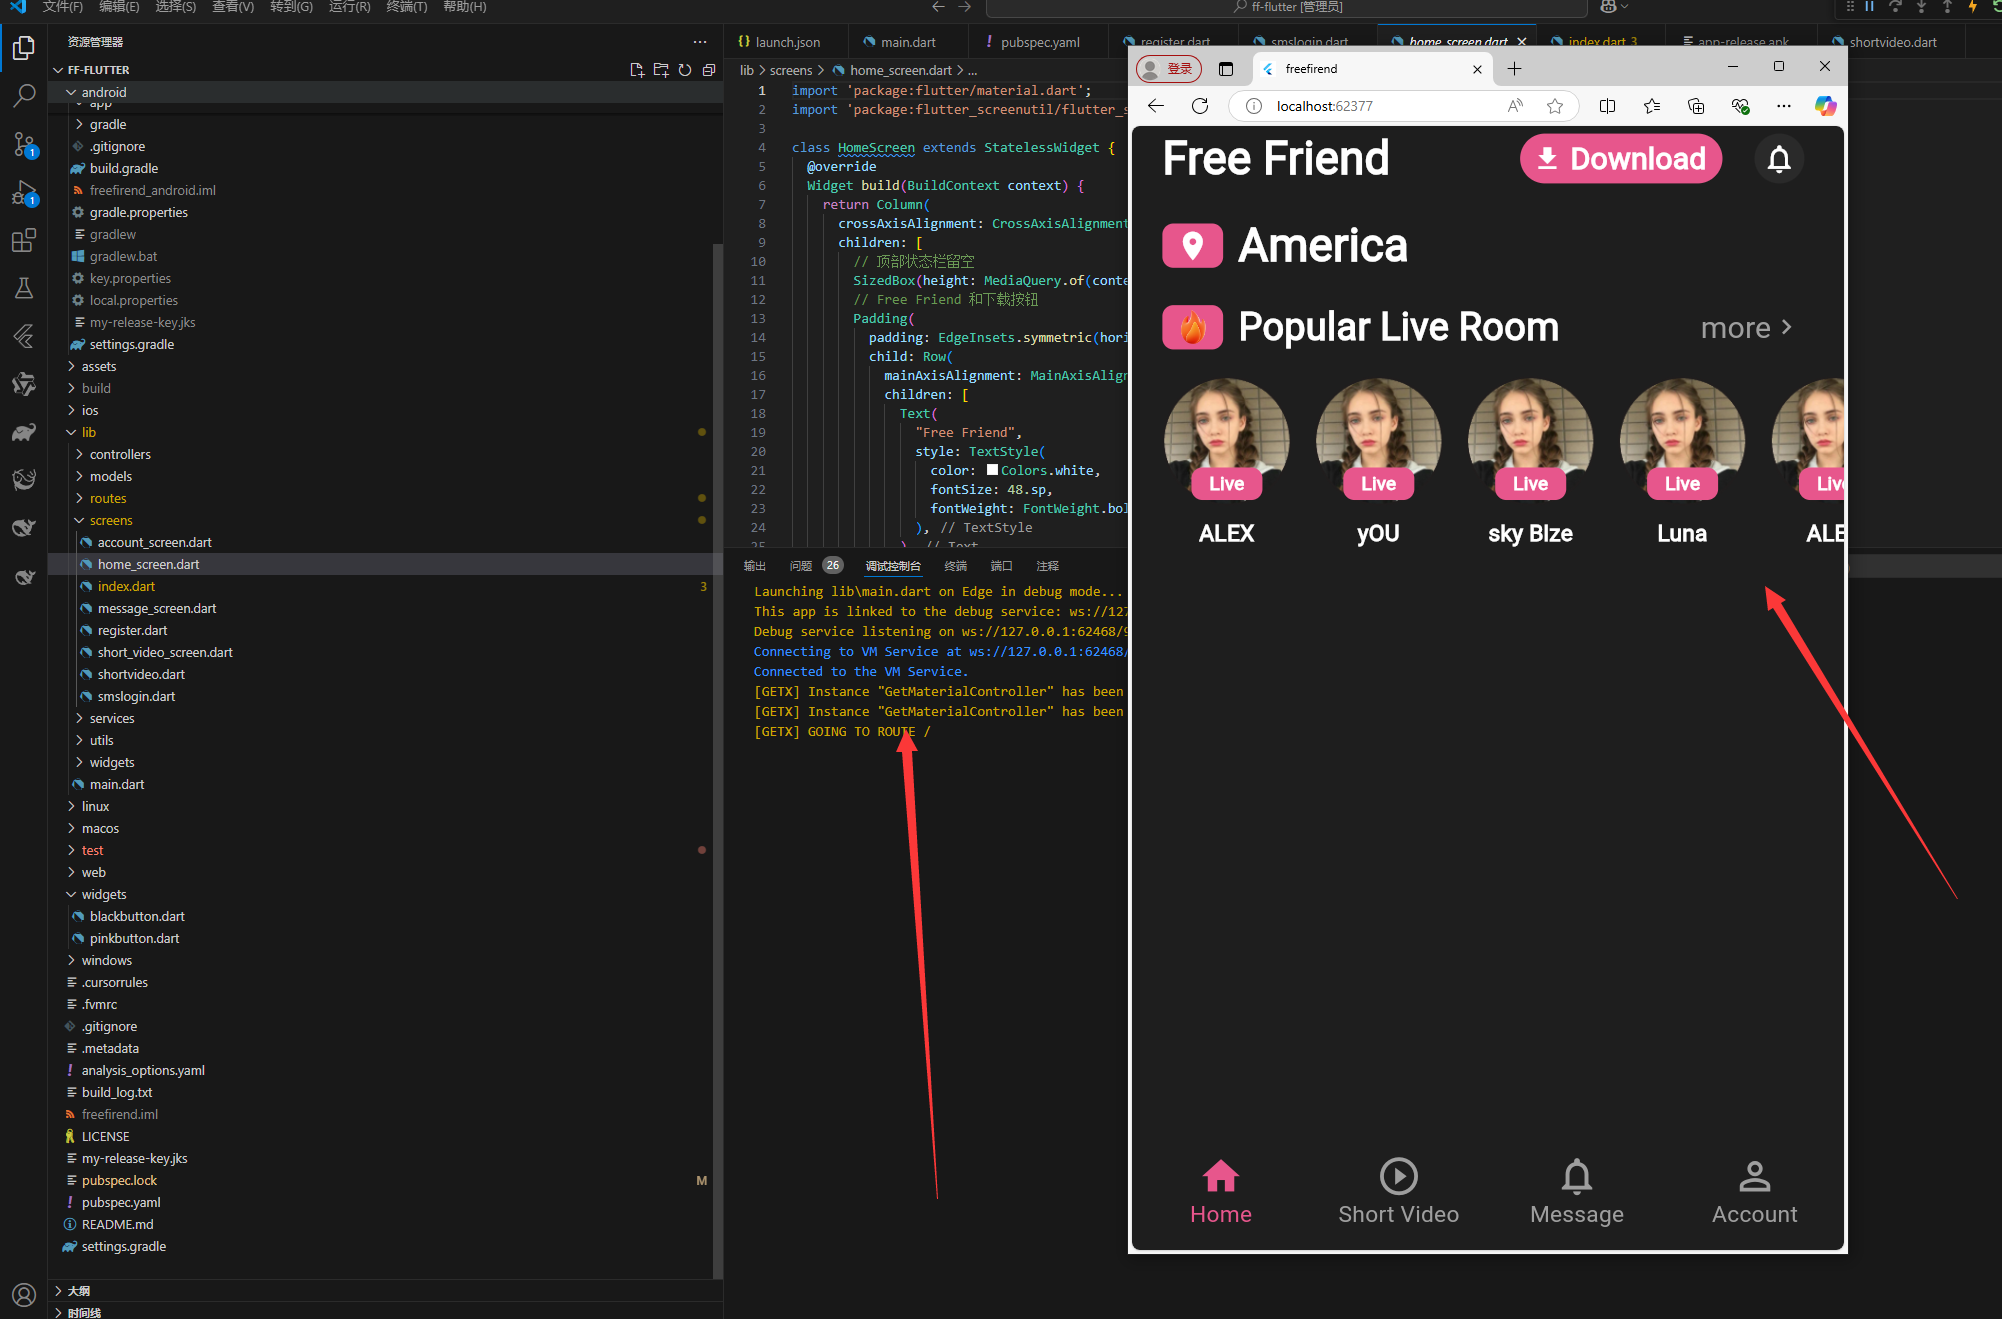Open the Accounts icon in activity bar
2002x1319 pixels.
[24, 1295]
